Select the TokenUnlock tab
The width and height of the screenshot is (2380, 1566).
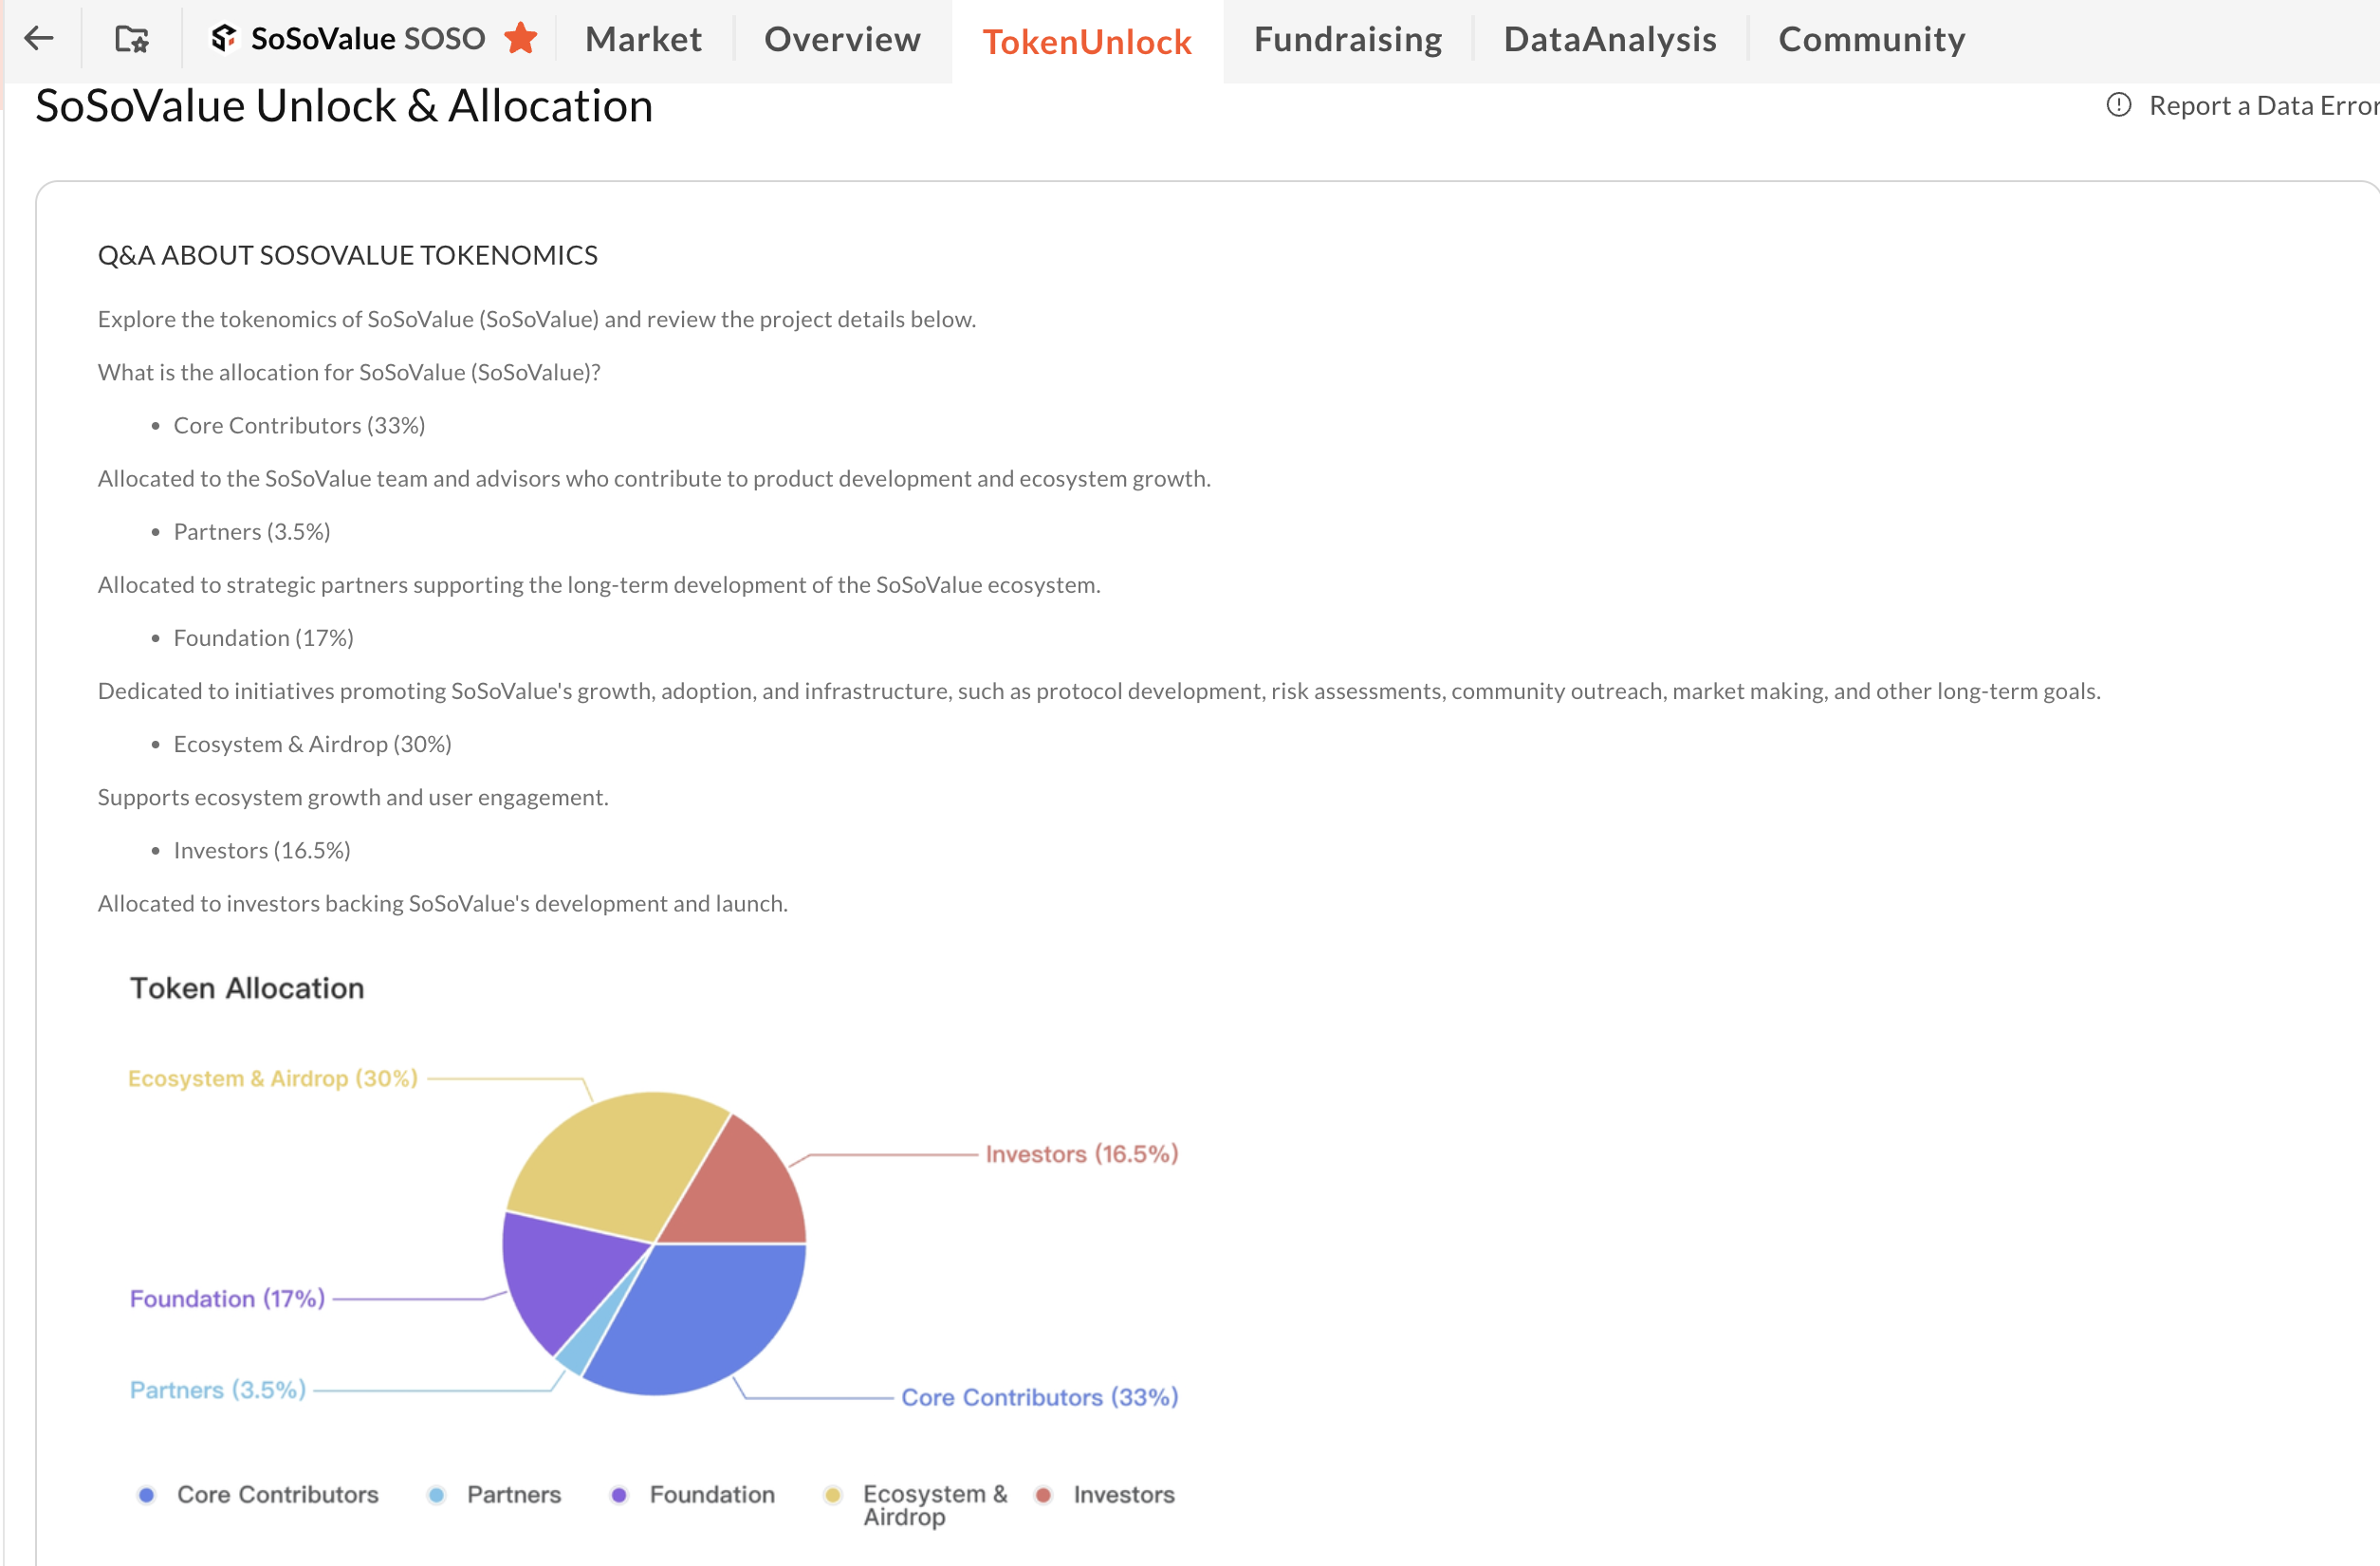click(1087, 42)
